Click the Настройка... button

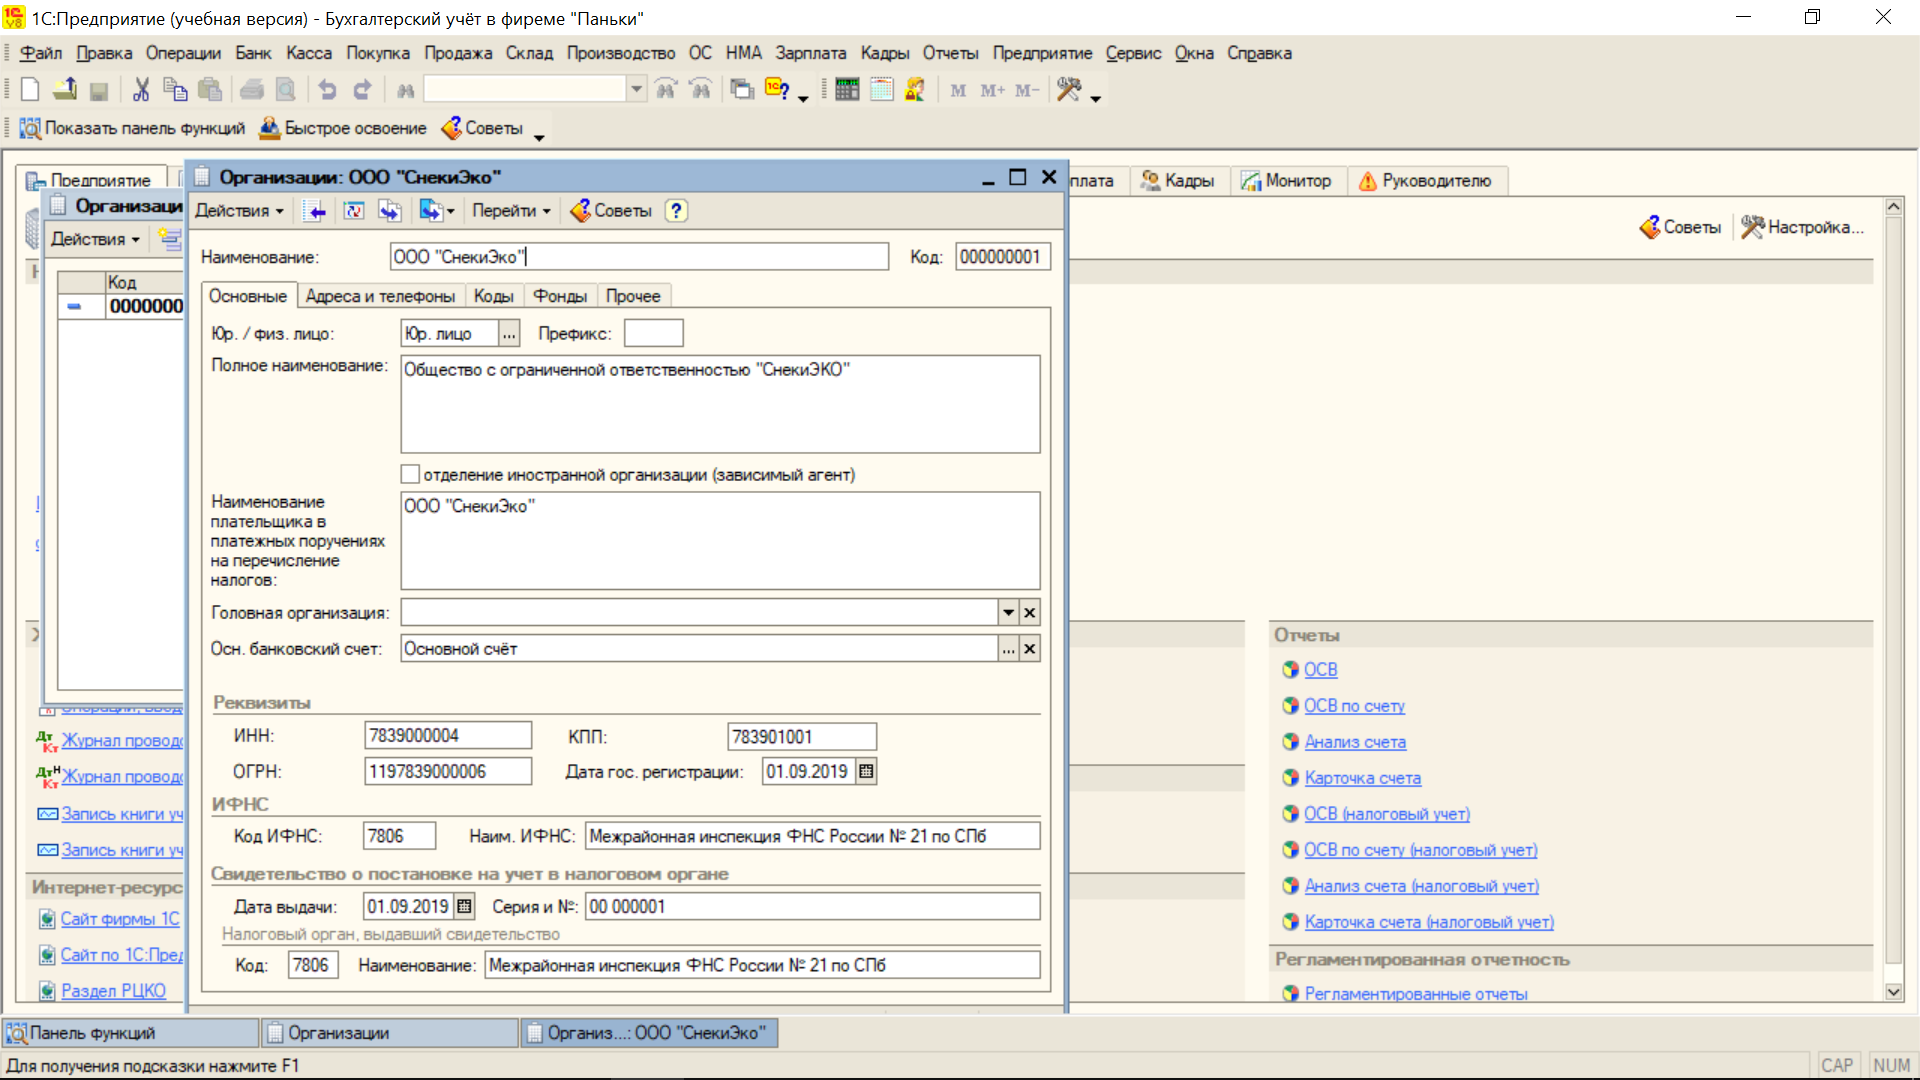click(1804, 227)
